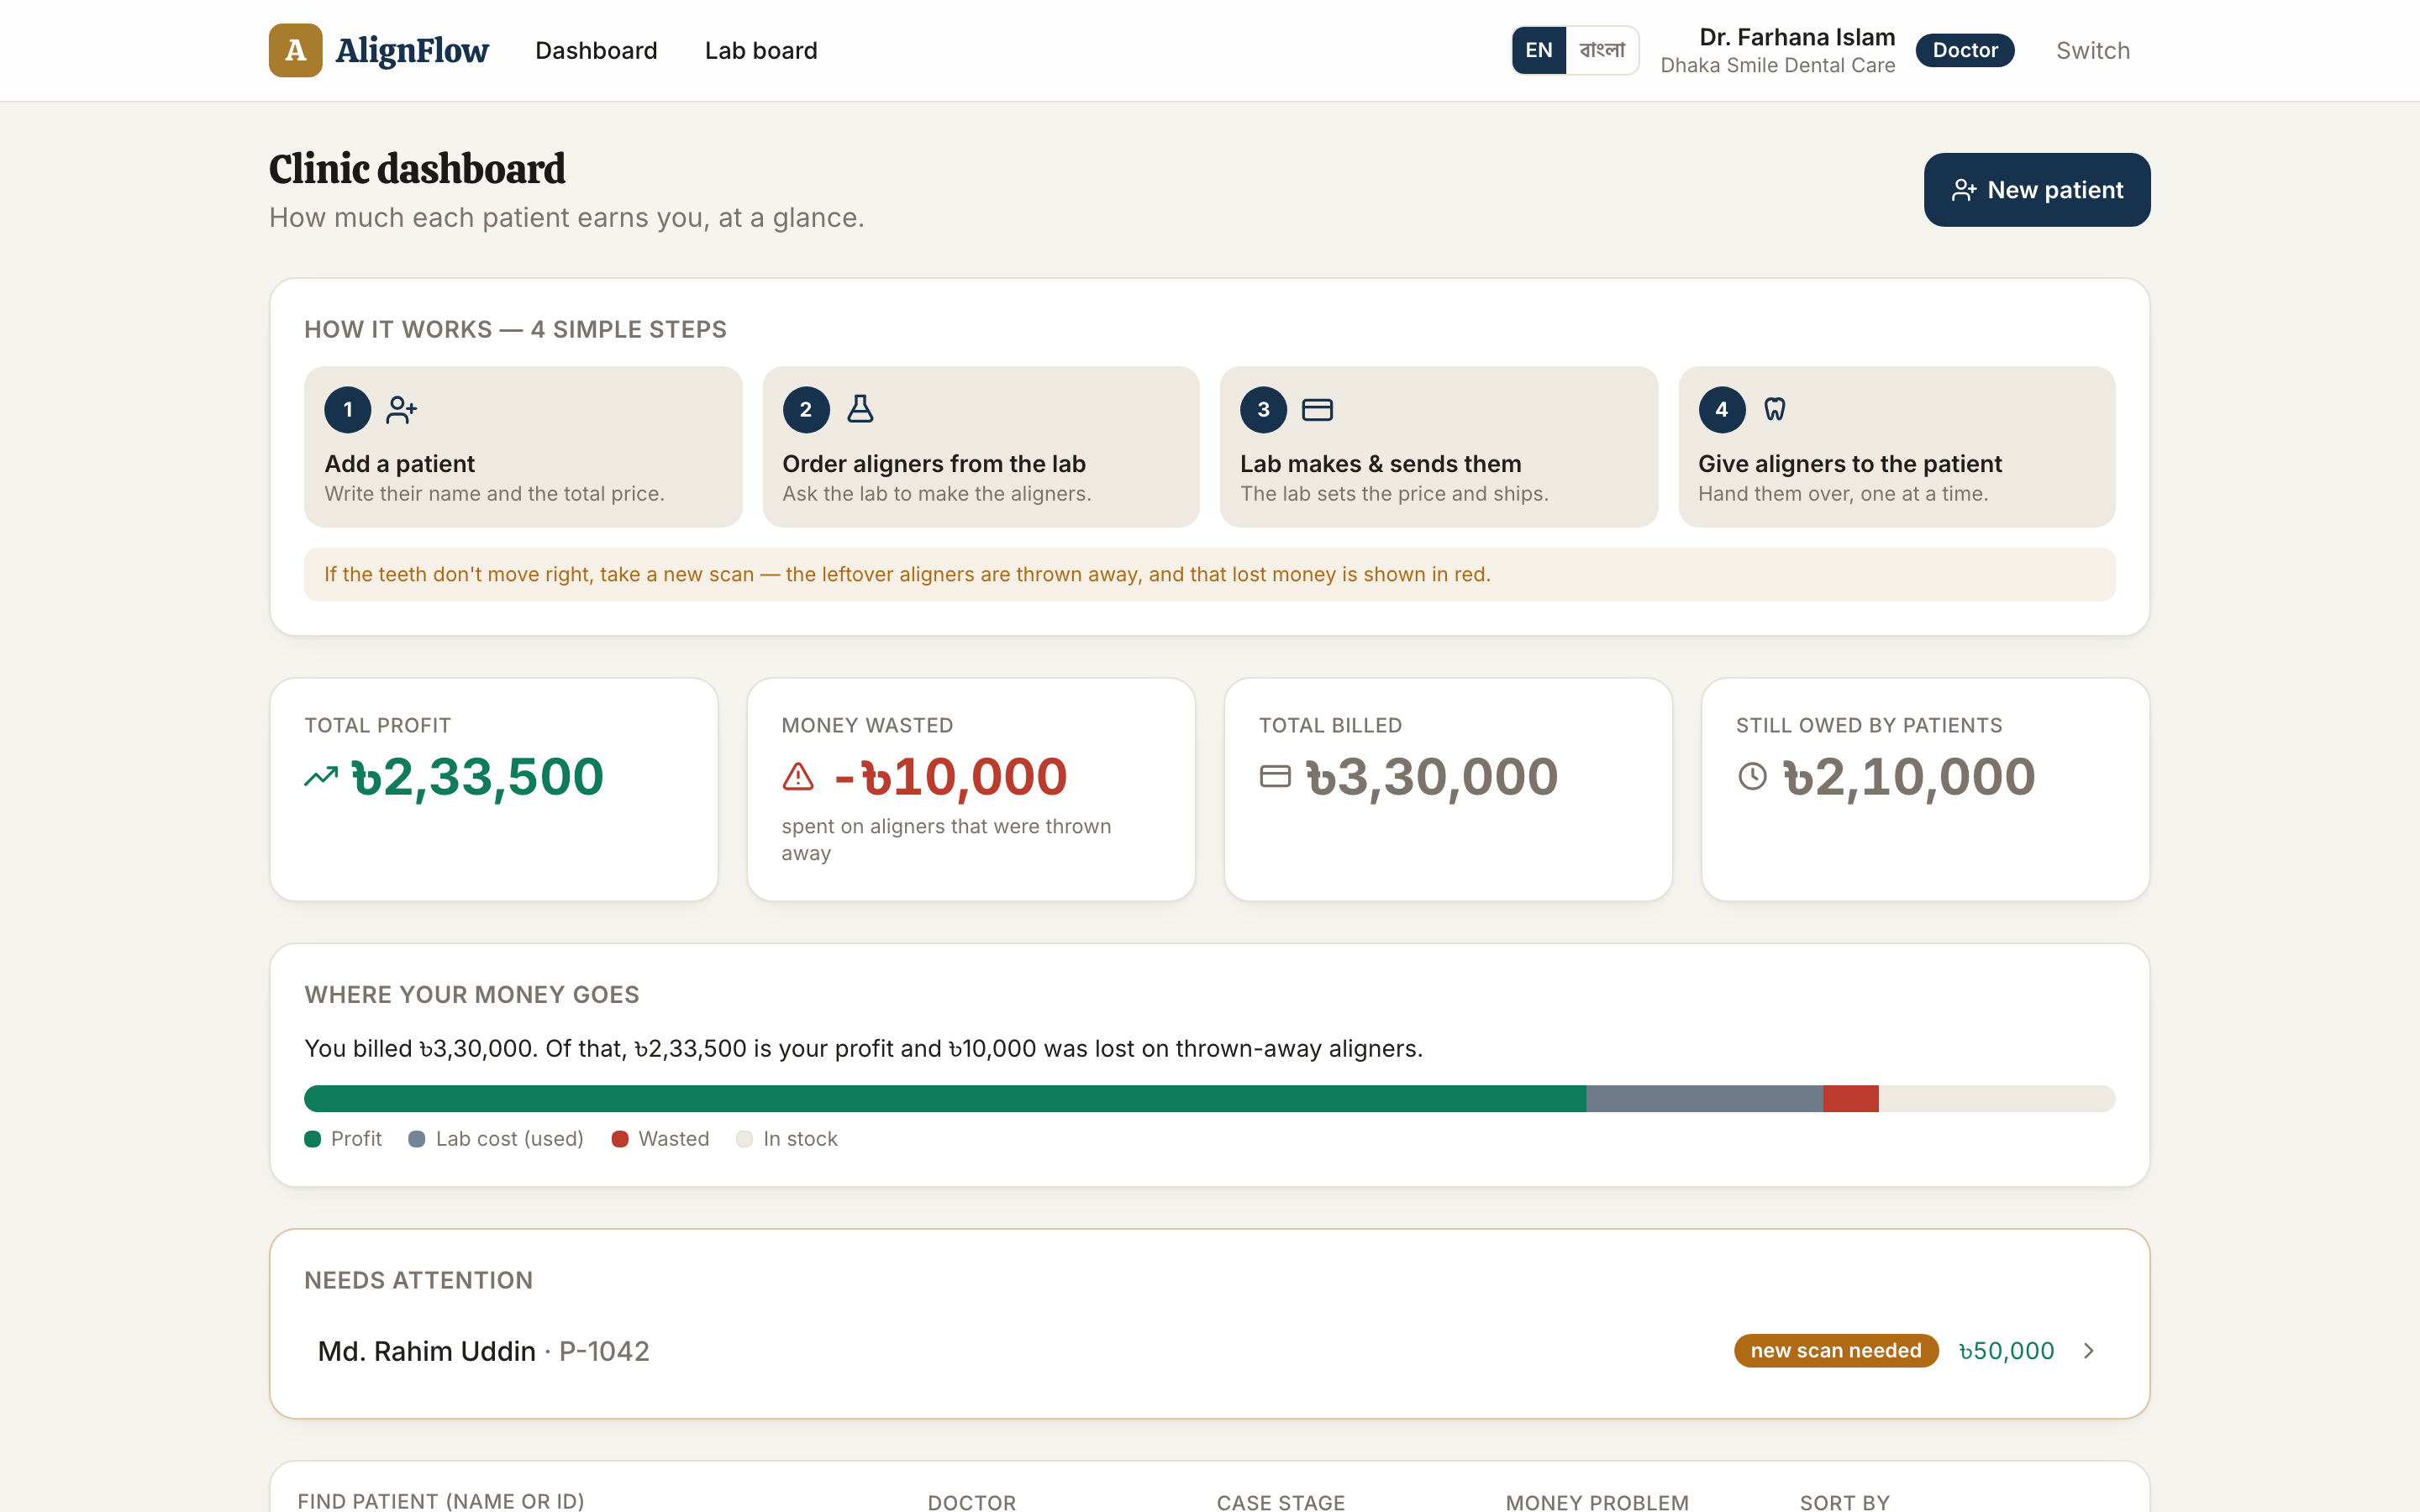Click the step number 4 badge
The width and height of the screenshot is (2420, 1512).
tap(1722, 410)
